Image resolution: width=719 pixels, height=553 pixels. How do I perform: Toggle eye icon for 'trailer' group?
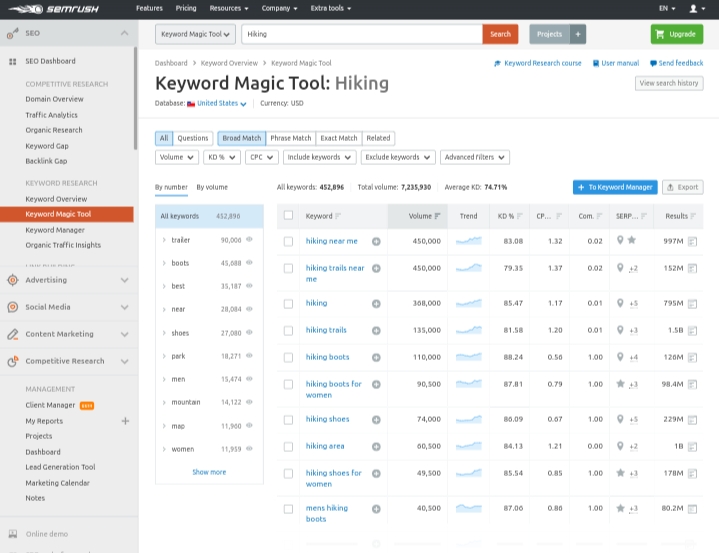pos(249,239)
